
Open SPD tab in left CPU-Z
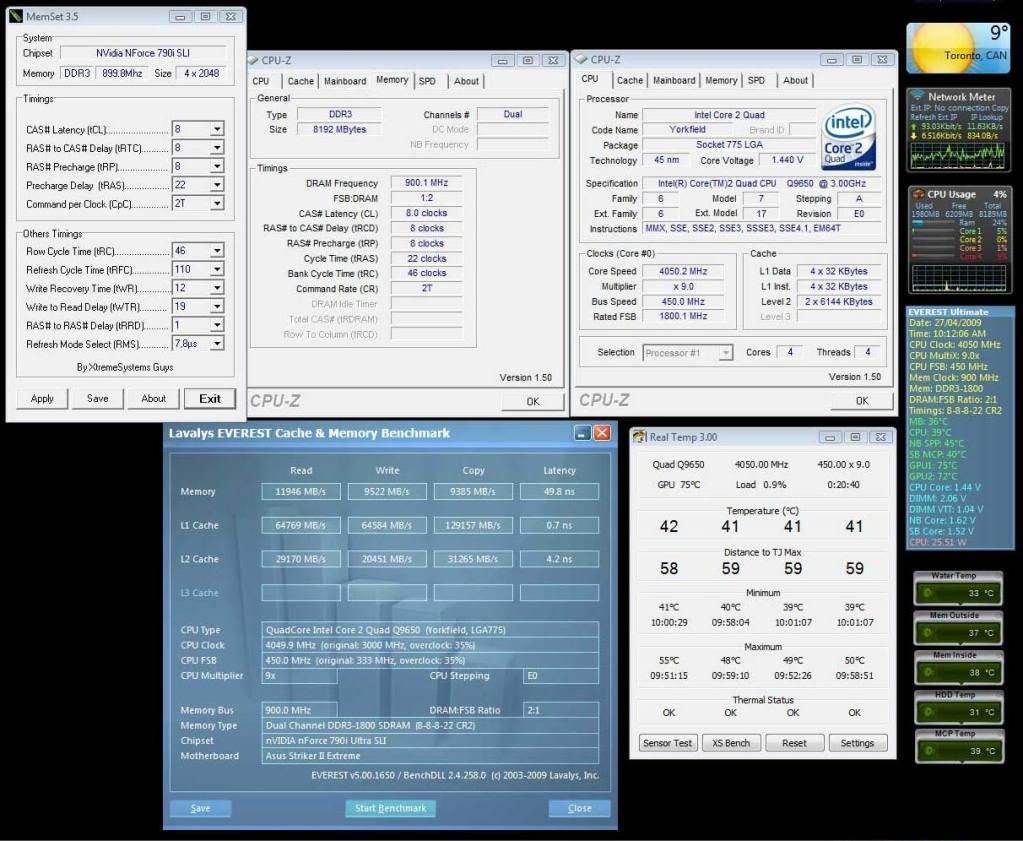(427, 81)
